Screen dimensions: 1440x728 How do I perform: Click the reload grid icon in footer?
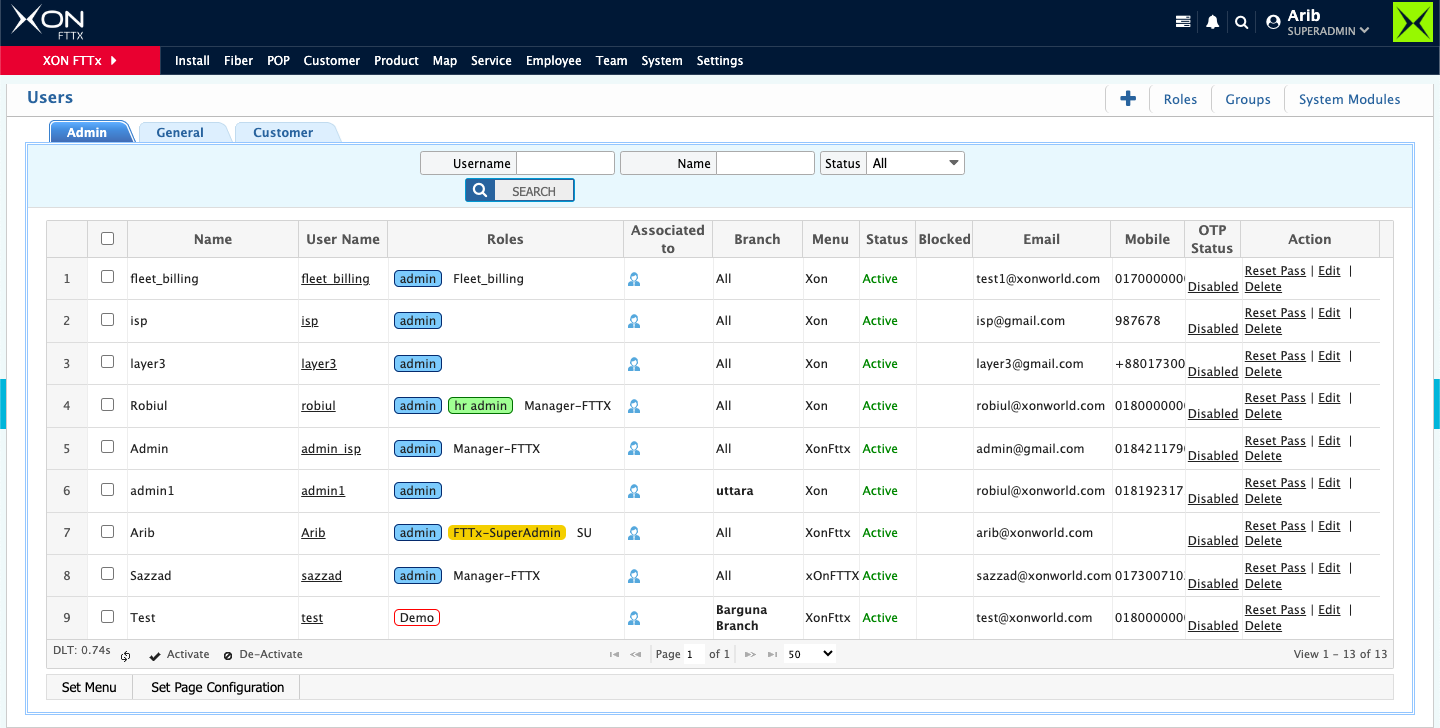126,656
